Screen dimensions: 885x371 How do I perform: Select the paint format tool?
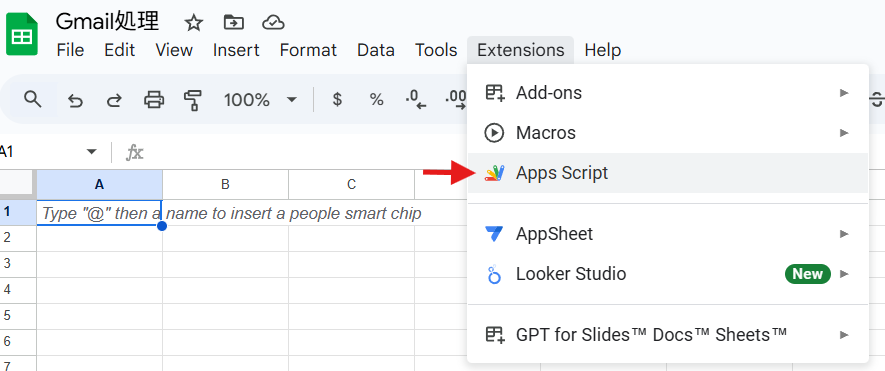193,100
